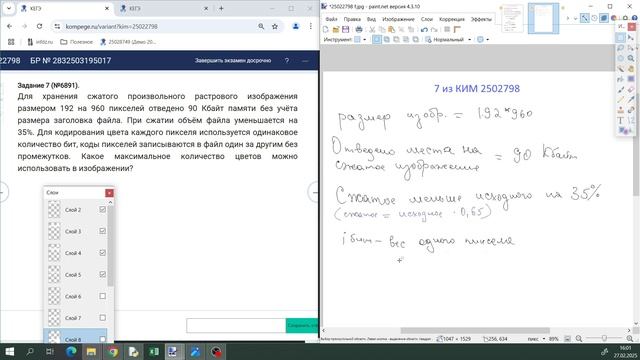Save the image using the floppy disk icon

[x=345, y=29]
